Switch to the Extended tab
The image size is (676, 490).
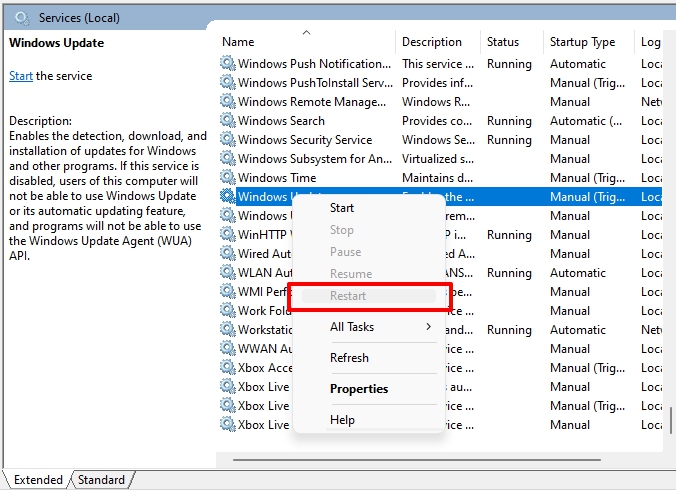pyautogui.click(x=38, y=480)
